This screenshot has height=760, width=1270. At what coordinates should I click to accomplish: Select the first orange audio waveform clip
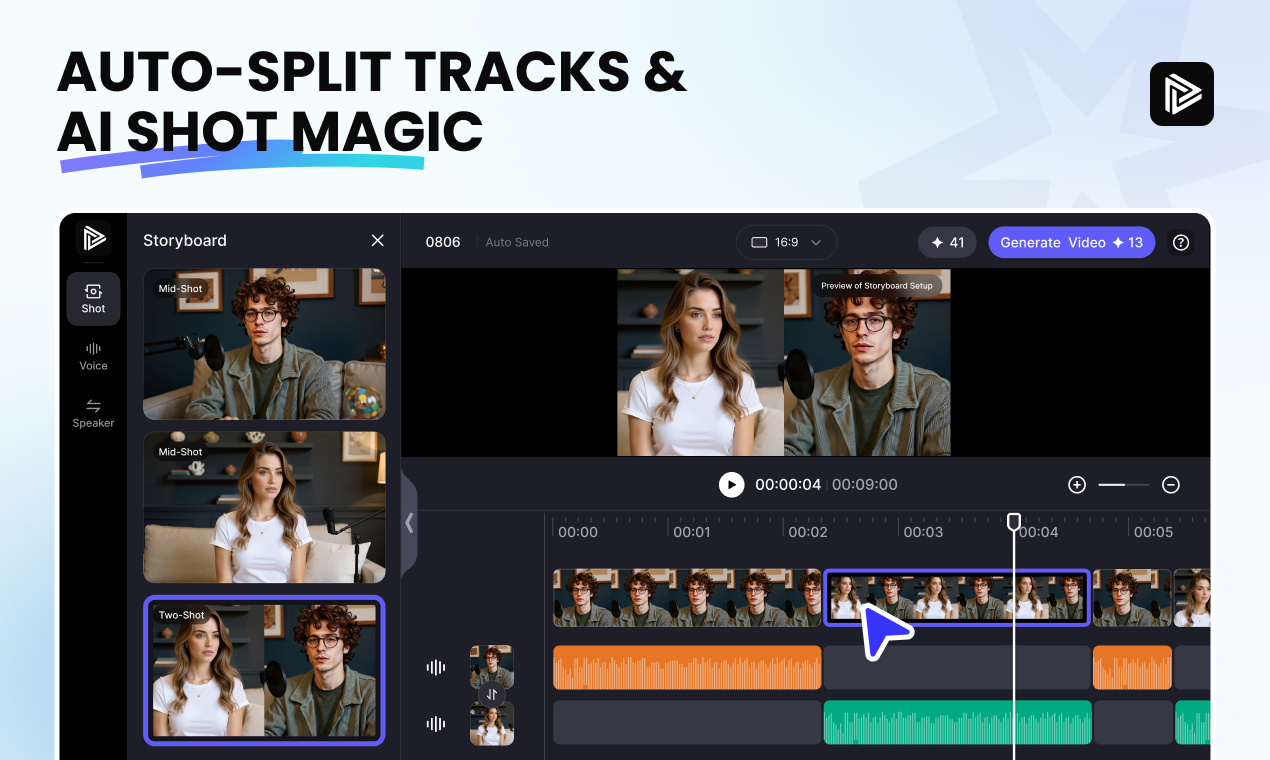[687, 667]
